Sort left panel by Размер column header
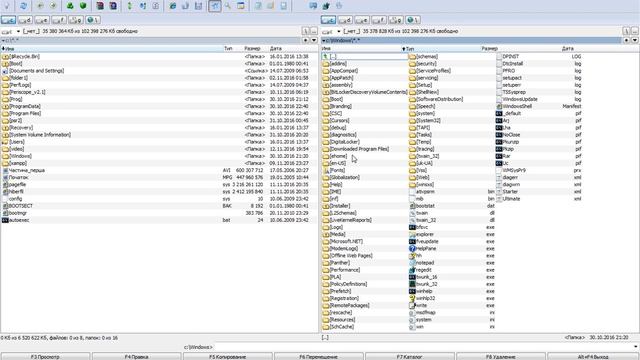 (252, 49)
